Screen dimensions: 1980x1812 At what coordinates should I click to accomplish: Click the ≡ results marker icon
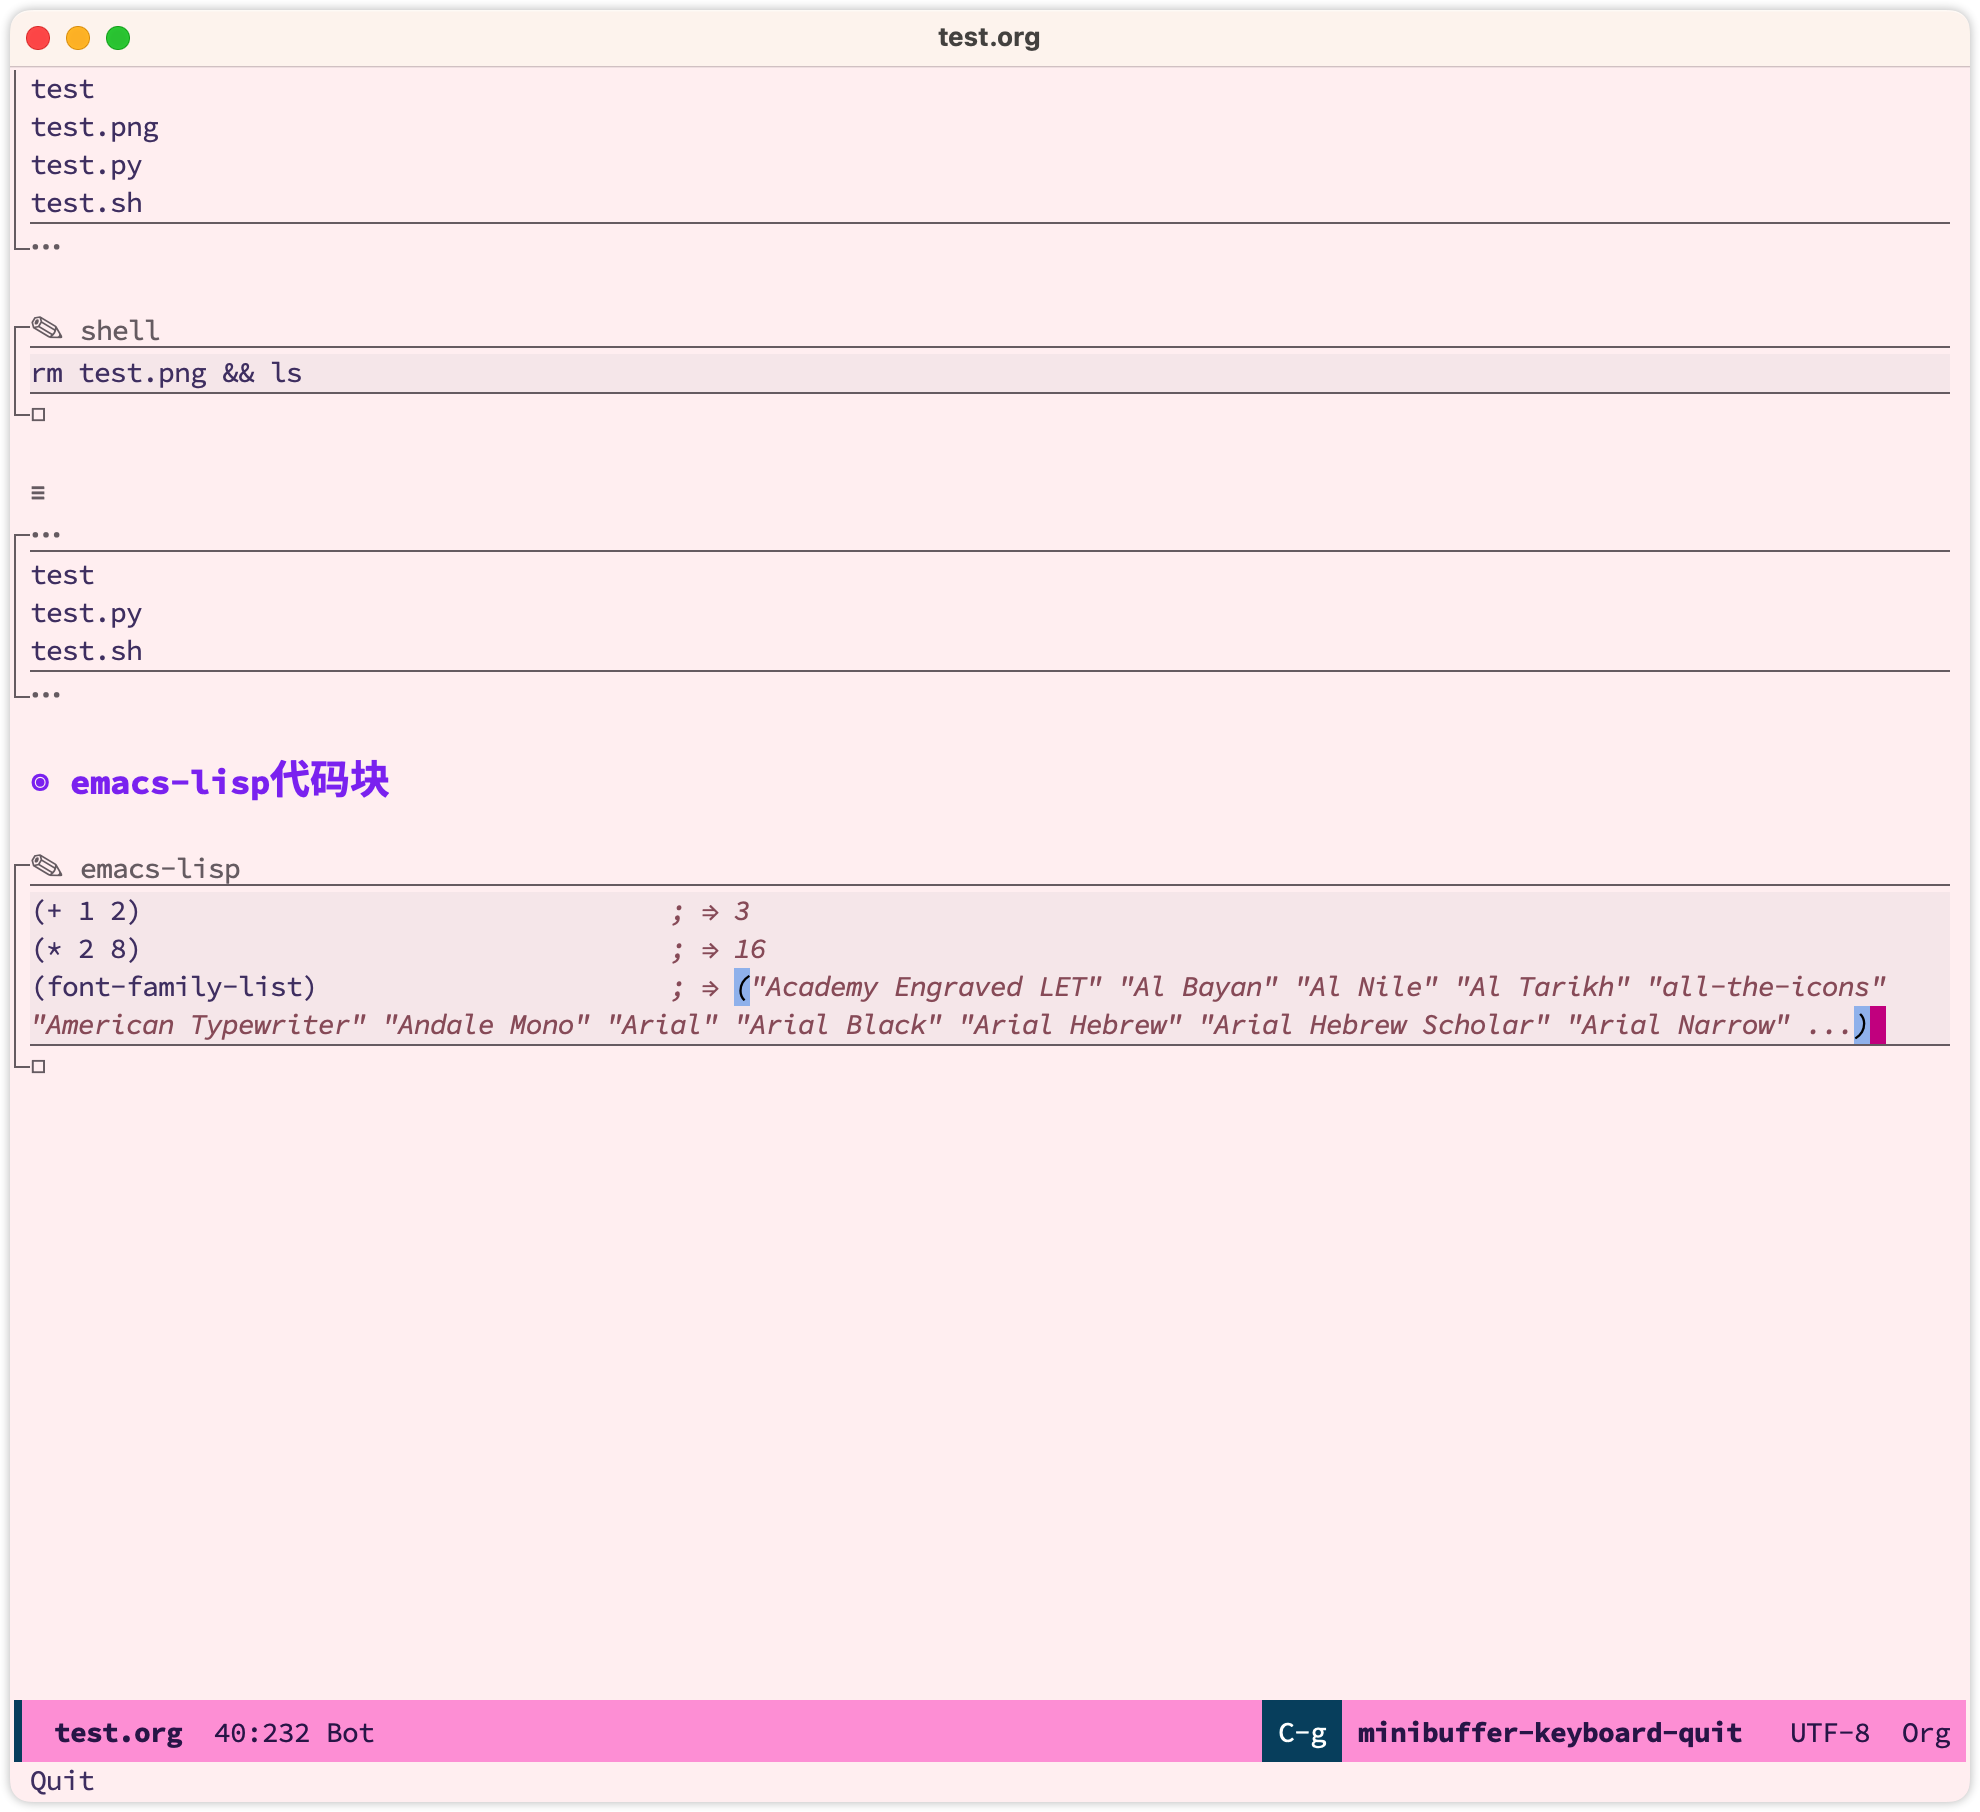pos(38,492)
